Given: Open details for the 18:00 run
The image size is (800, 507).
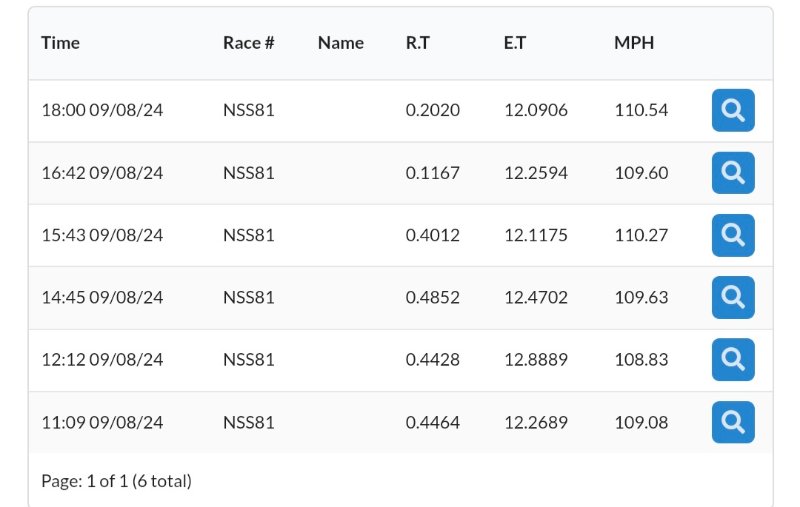Looking at the screenshot, I should tap(733, 111).
